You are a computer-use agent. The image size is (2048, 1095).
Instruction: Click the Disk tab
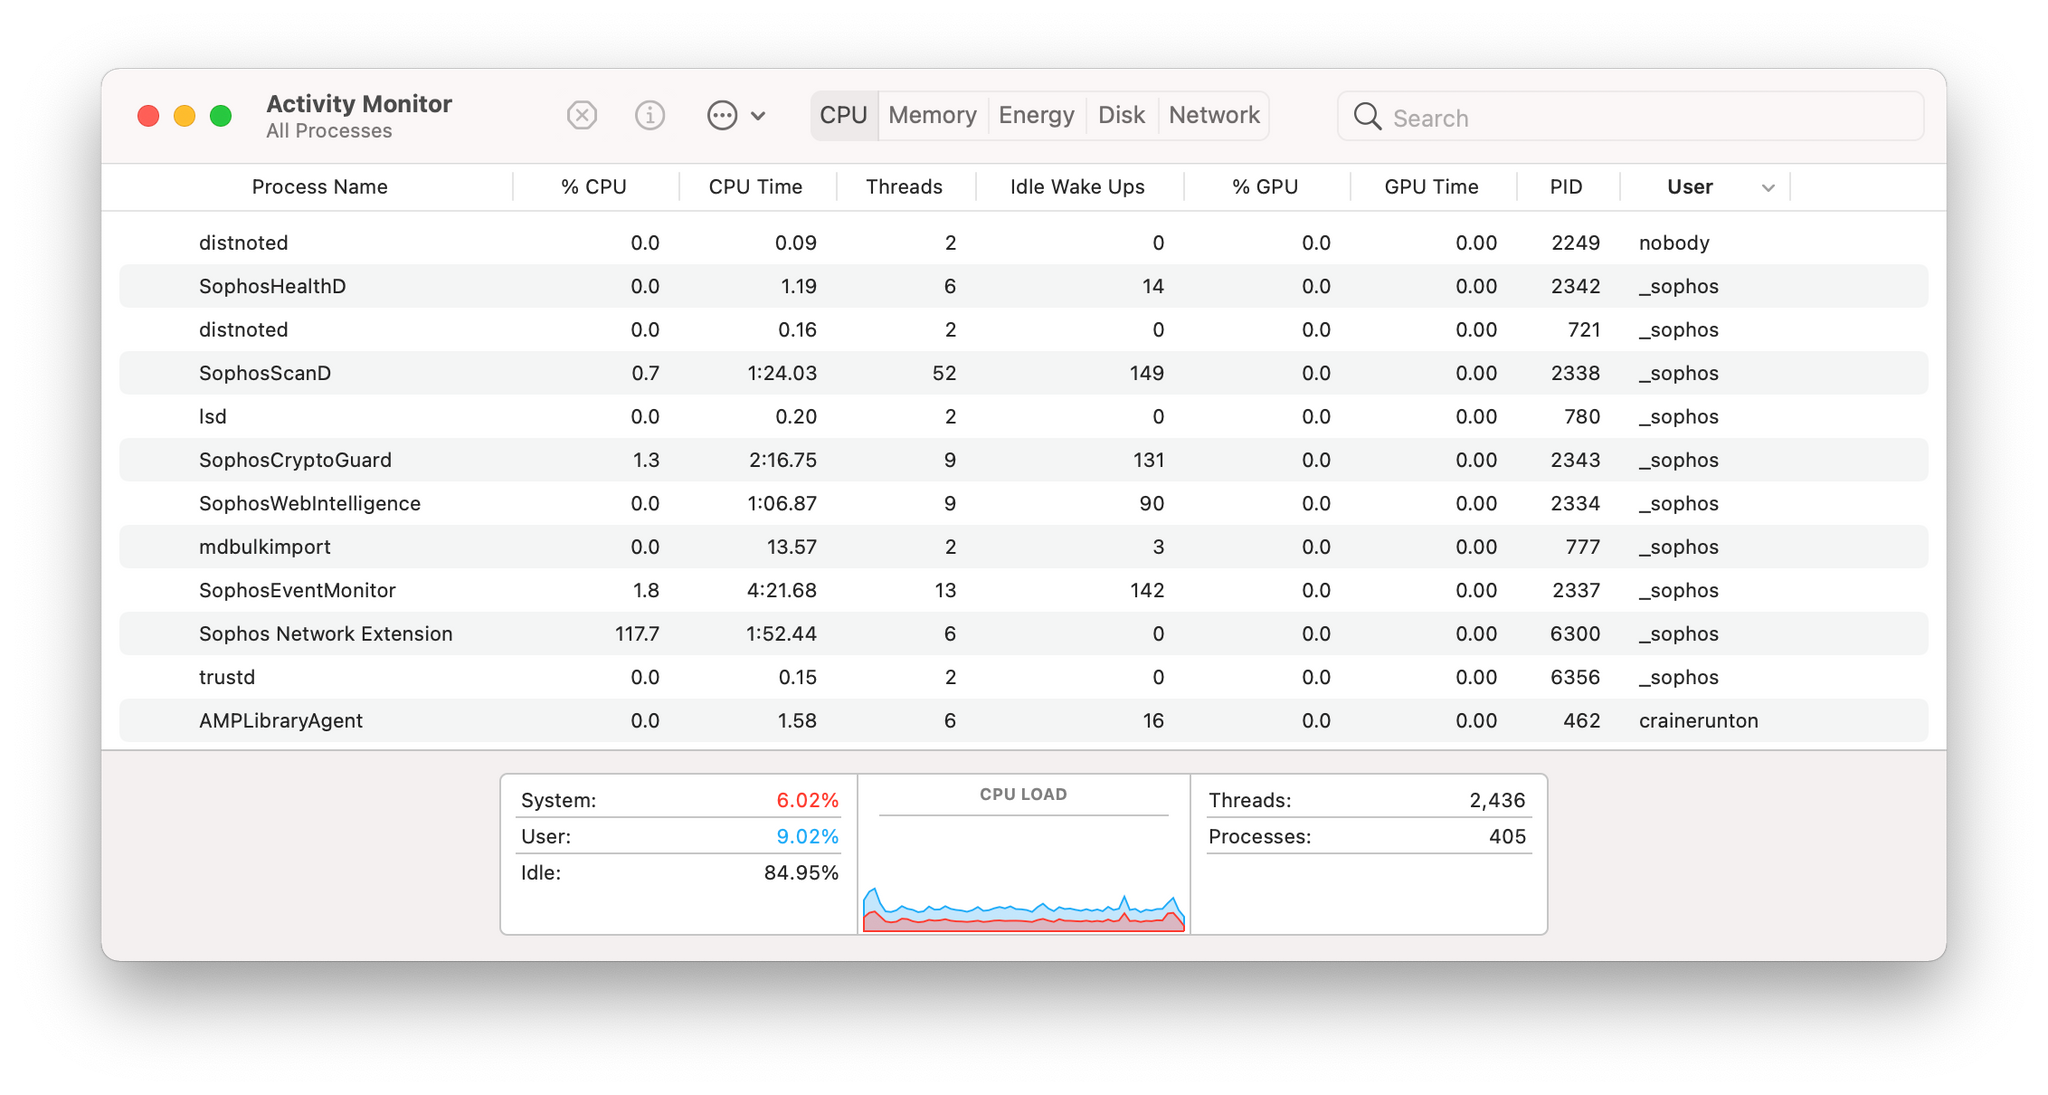click(1122, 115)
